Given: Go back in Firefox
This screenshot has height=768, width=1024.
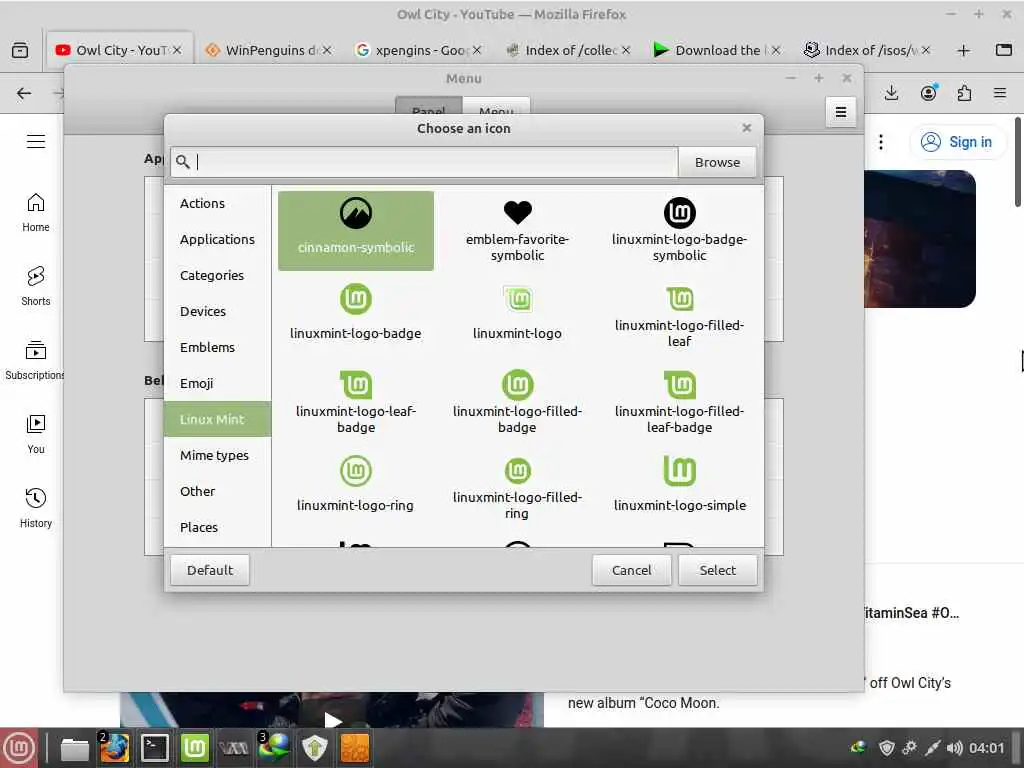Looking at the screenshot, I should pyautogui.click(x=24, y=93).
